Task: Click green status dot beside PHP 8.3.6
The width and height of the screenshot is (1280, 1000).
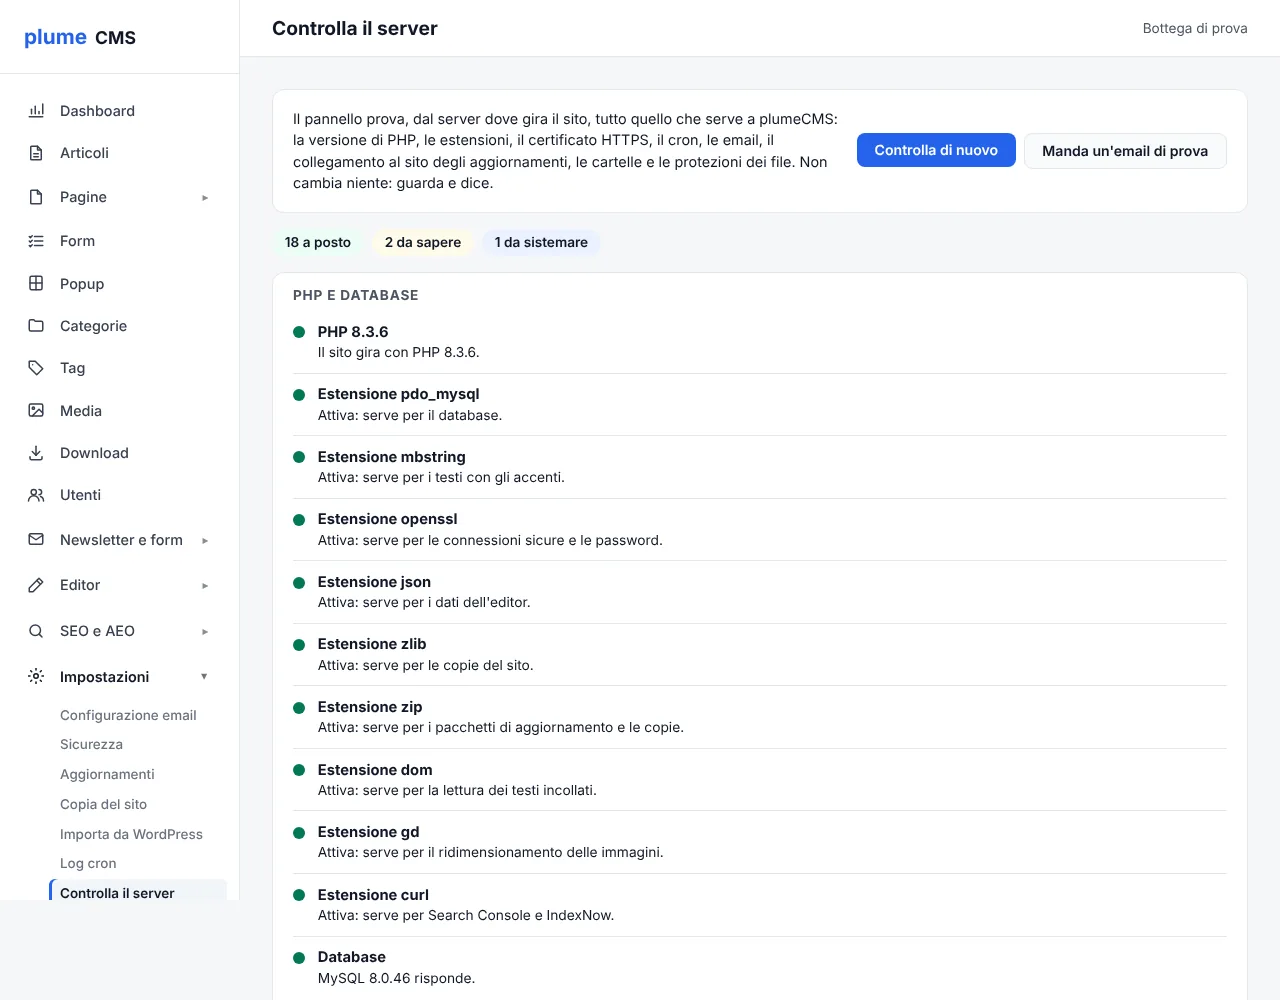Action: [298, 332]
